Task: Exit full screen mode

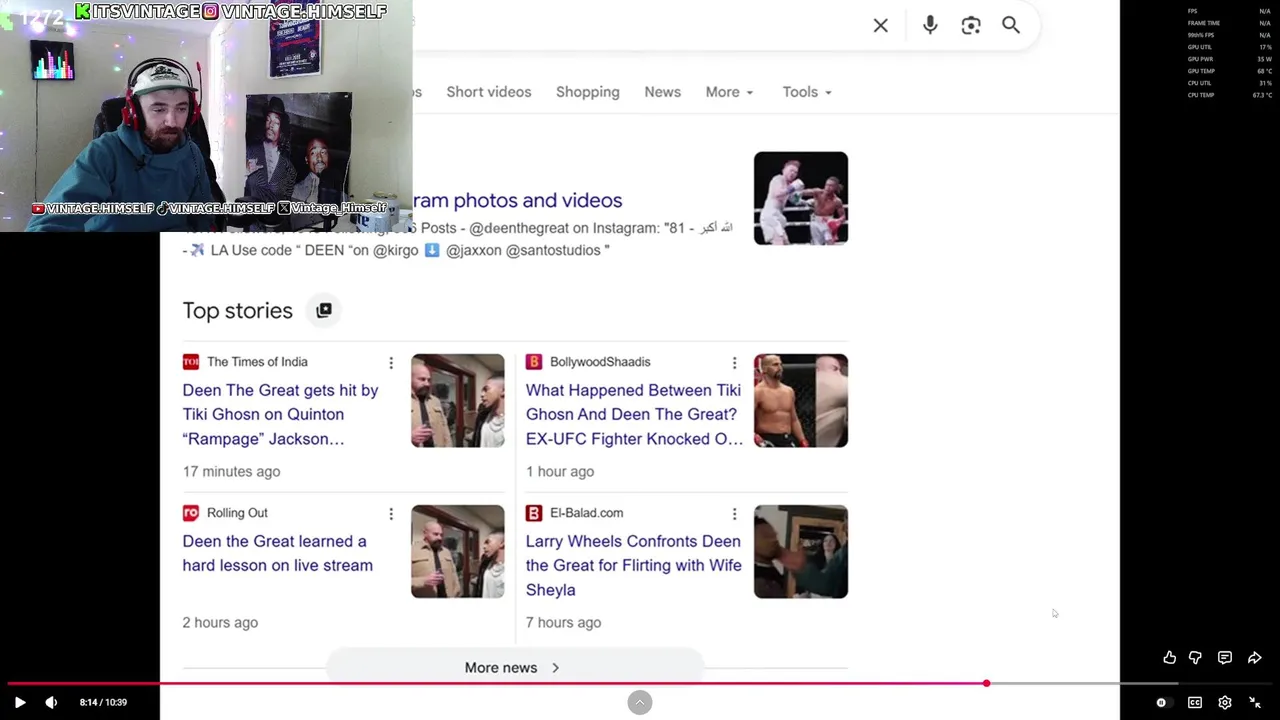Action: point(1254,702)
